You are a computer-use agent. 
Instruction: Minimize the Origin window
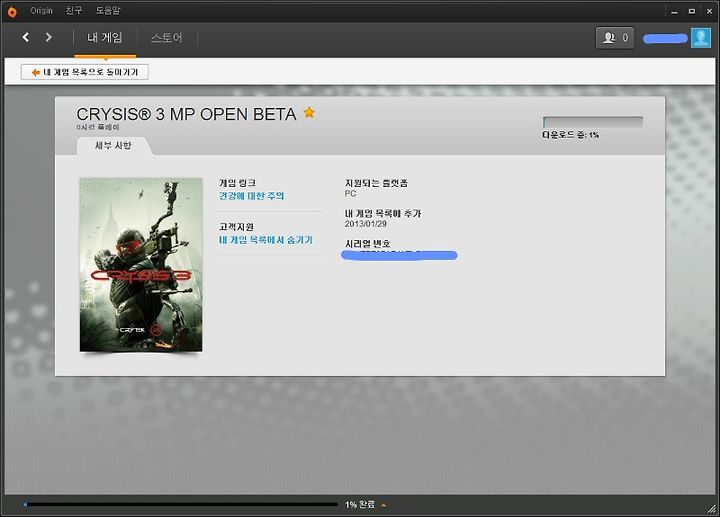[x=674, y=11]
